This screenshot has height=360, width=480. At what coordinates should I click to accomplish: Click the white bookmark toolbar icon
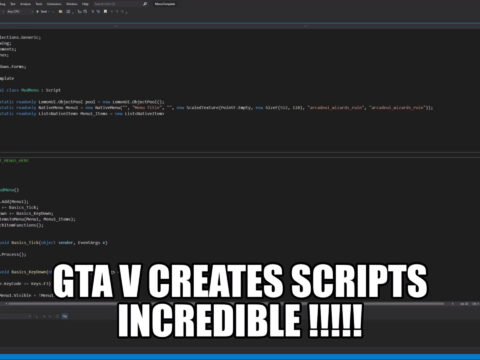click(105, 12)
